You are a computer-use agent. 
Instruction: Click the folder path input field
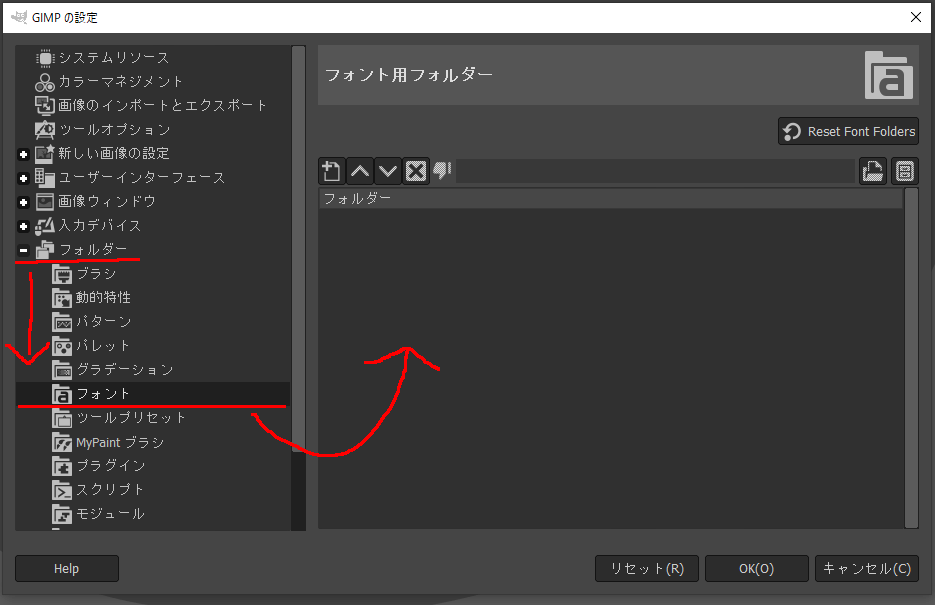coord(655,172)
